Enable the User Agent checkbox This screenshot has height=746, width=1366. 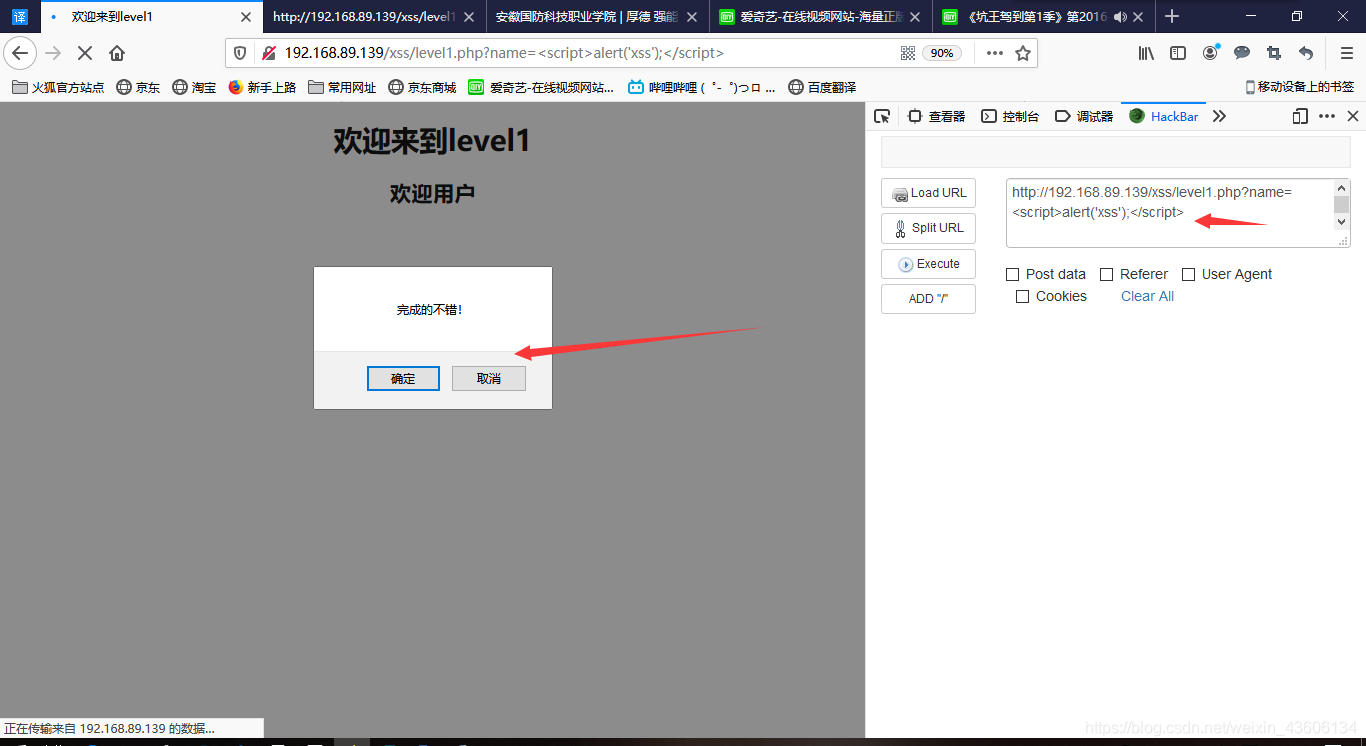pyautogui.click(x=1188, y=274)
